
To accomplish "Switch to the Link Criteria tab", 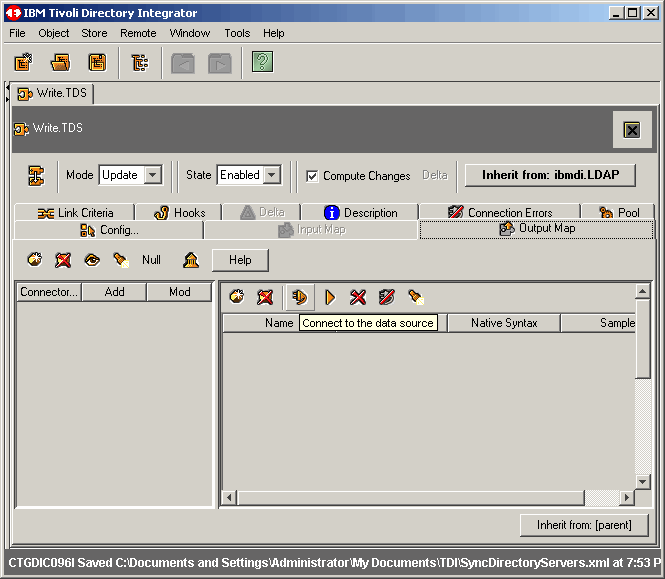I will tap(75, 213).
